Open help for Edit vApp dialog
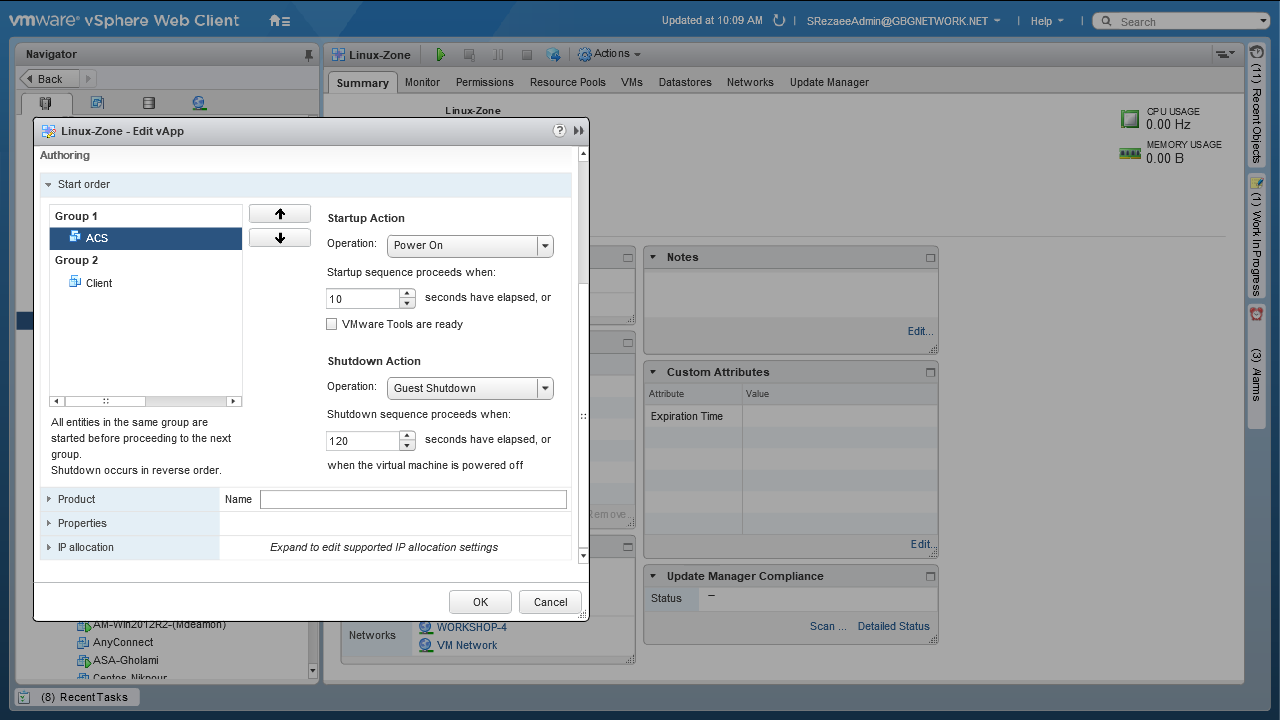This screenshot has width=1280, height=720. (560, 131)
